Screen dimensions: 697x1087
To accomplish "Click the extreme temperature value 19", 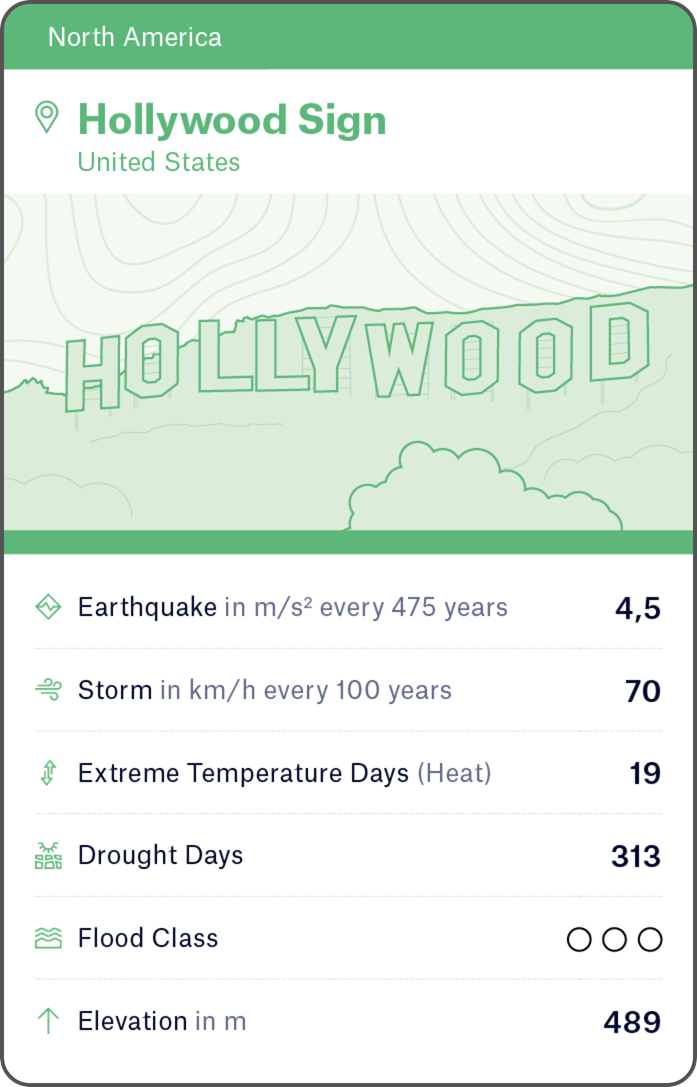I will coord(645,774).
